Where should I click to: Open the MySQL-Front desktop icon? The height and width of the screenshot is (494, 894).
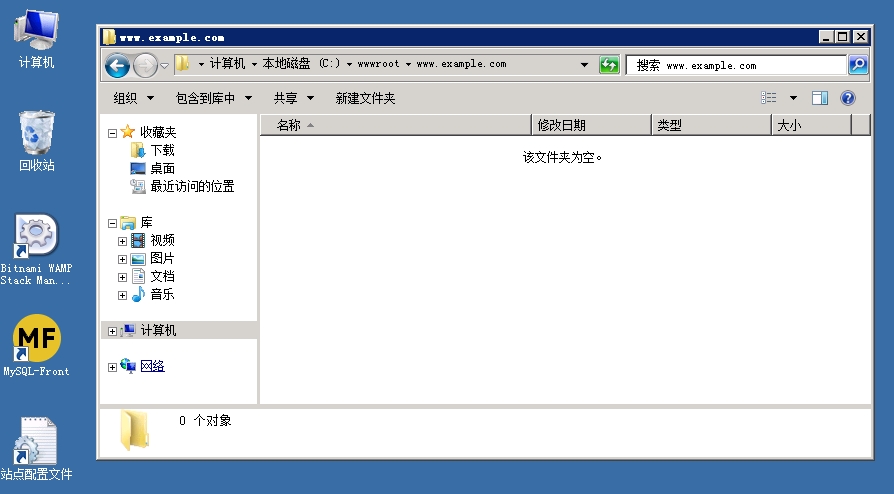[x=36, y=340]
